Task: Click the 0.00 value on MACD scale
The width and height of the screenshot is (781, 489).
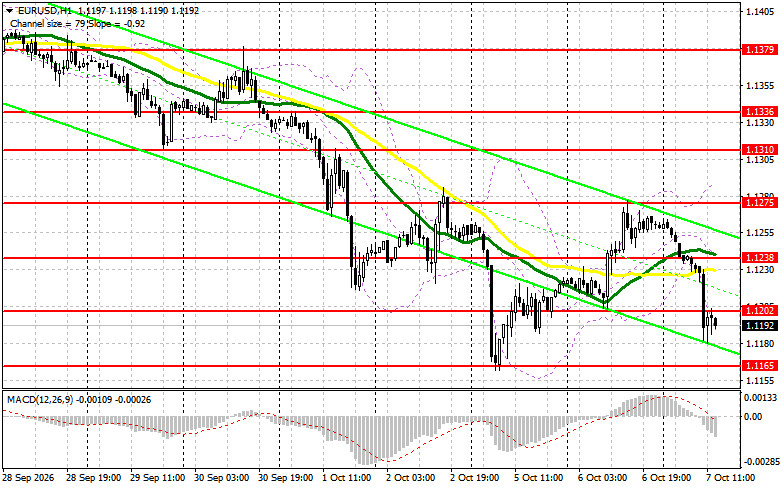Action: pyautogui.click(x=753, y=417)
